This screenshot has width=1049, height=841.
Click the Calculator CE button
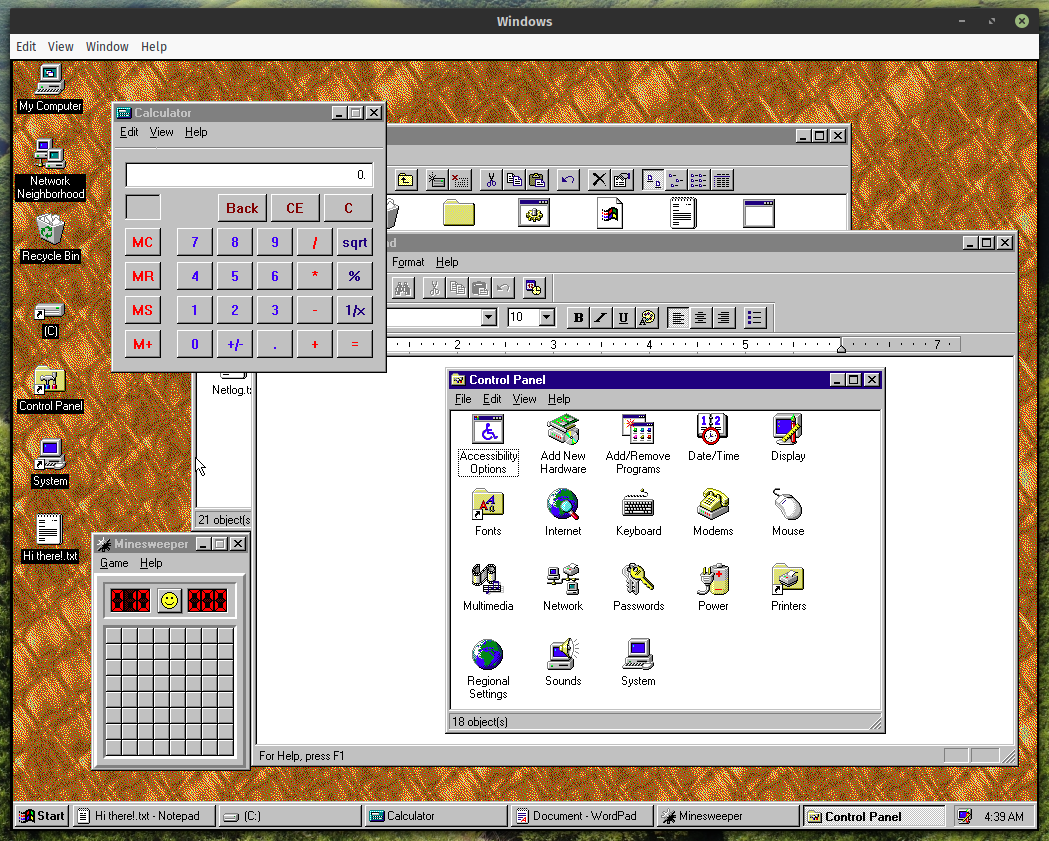click(x=295, y=208)
